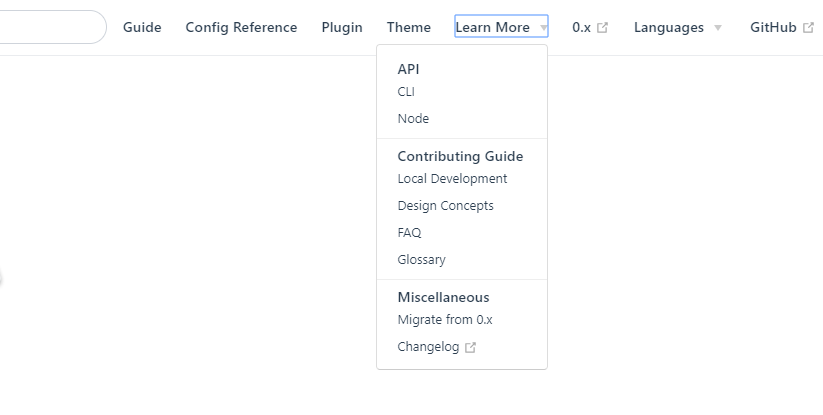Click the external link icon beside 0.x
The width and height of the screenshot is (823, 415).
[x=603, y=27]
